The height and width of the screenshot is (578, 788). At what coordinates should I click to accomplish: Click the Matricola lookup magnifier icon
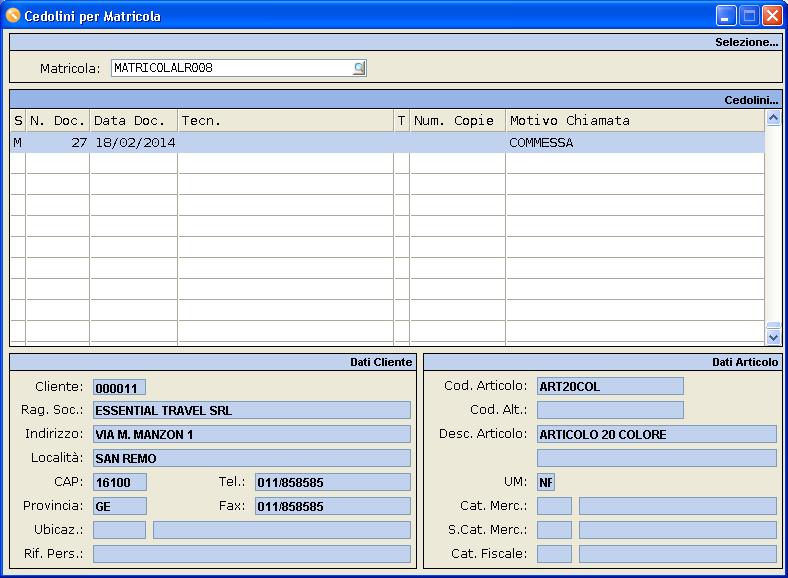[x=359, y=68]
